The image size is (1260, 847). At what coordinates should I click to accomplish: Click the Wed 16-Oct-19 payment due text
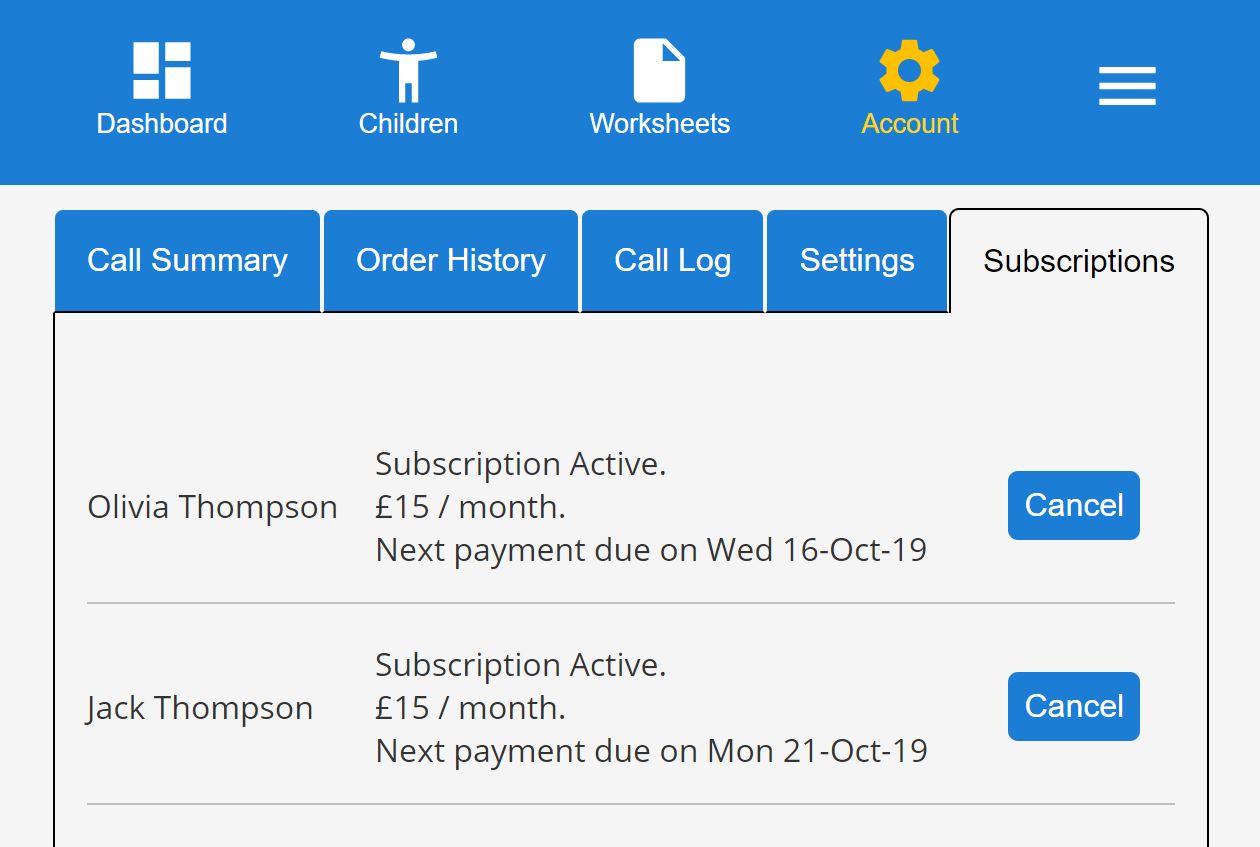click(816, 550)
